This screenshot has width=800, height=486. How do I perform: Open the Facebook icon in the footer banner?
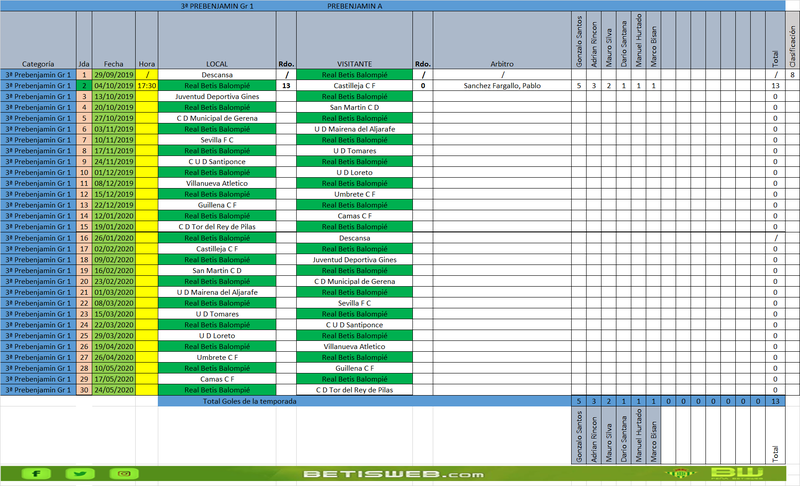point(36,474)
